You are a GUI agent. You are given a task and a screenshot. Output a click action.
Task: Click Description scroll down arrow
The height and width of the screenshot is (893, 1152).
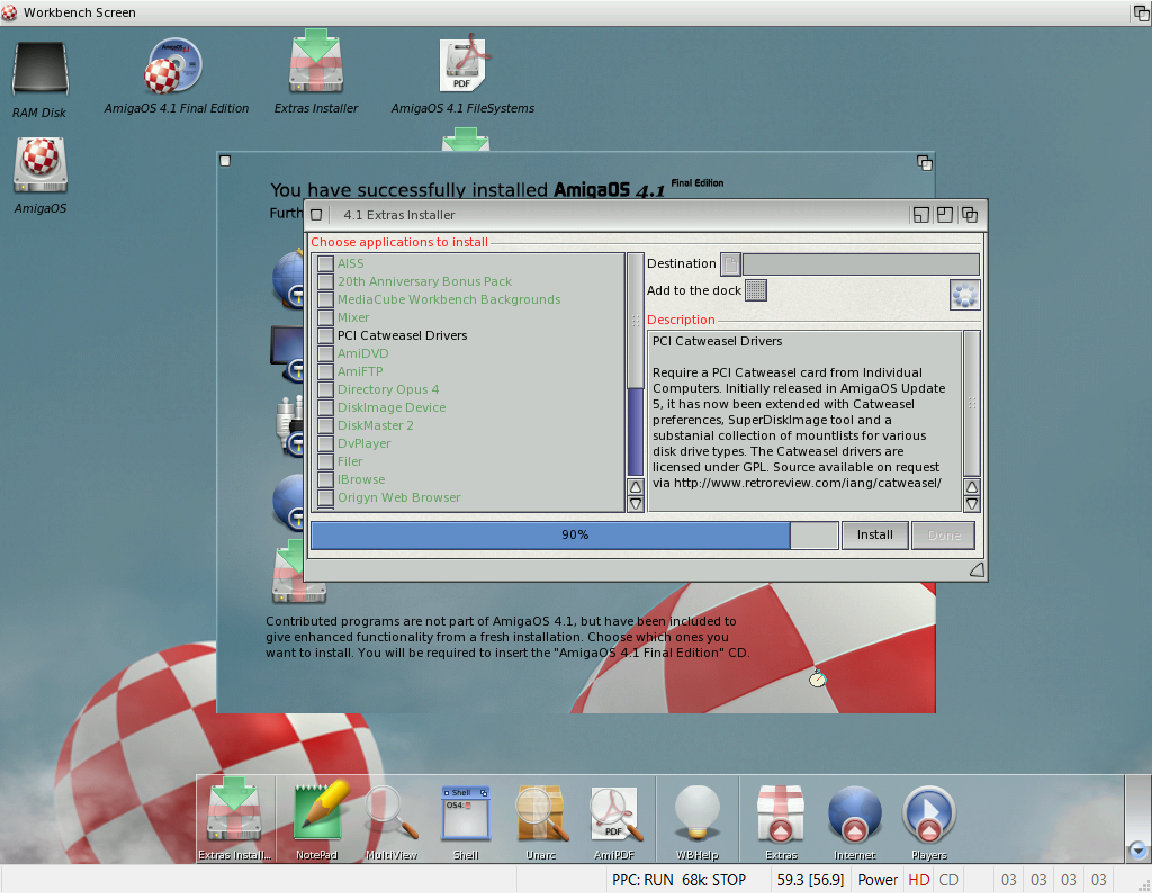coord(971,503)
